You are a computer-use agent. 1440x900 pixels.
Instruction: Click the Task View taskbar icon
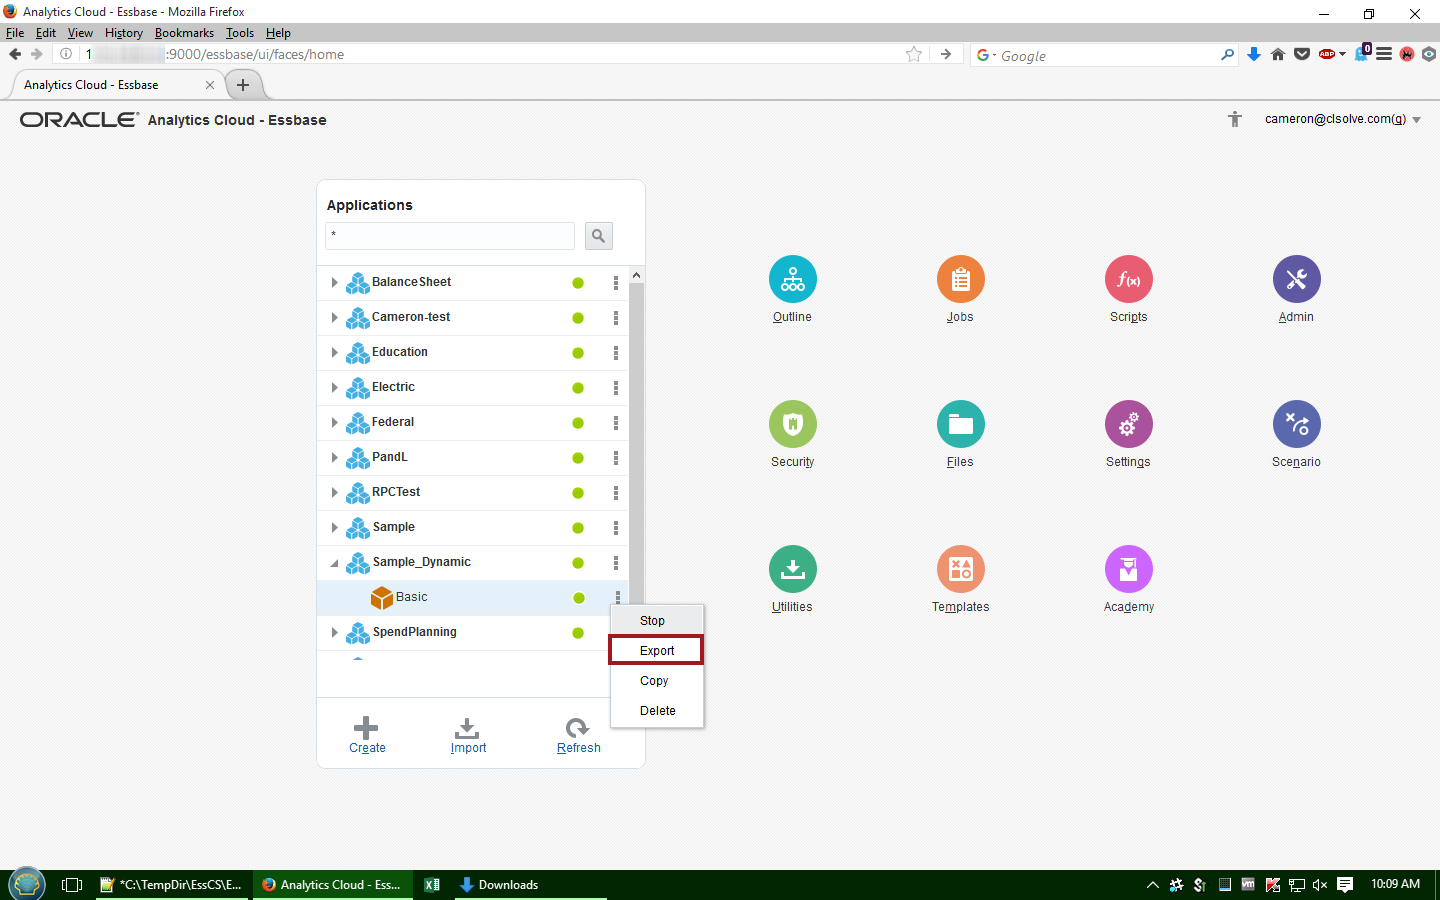tap(72, 885)
